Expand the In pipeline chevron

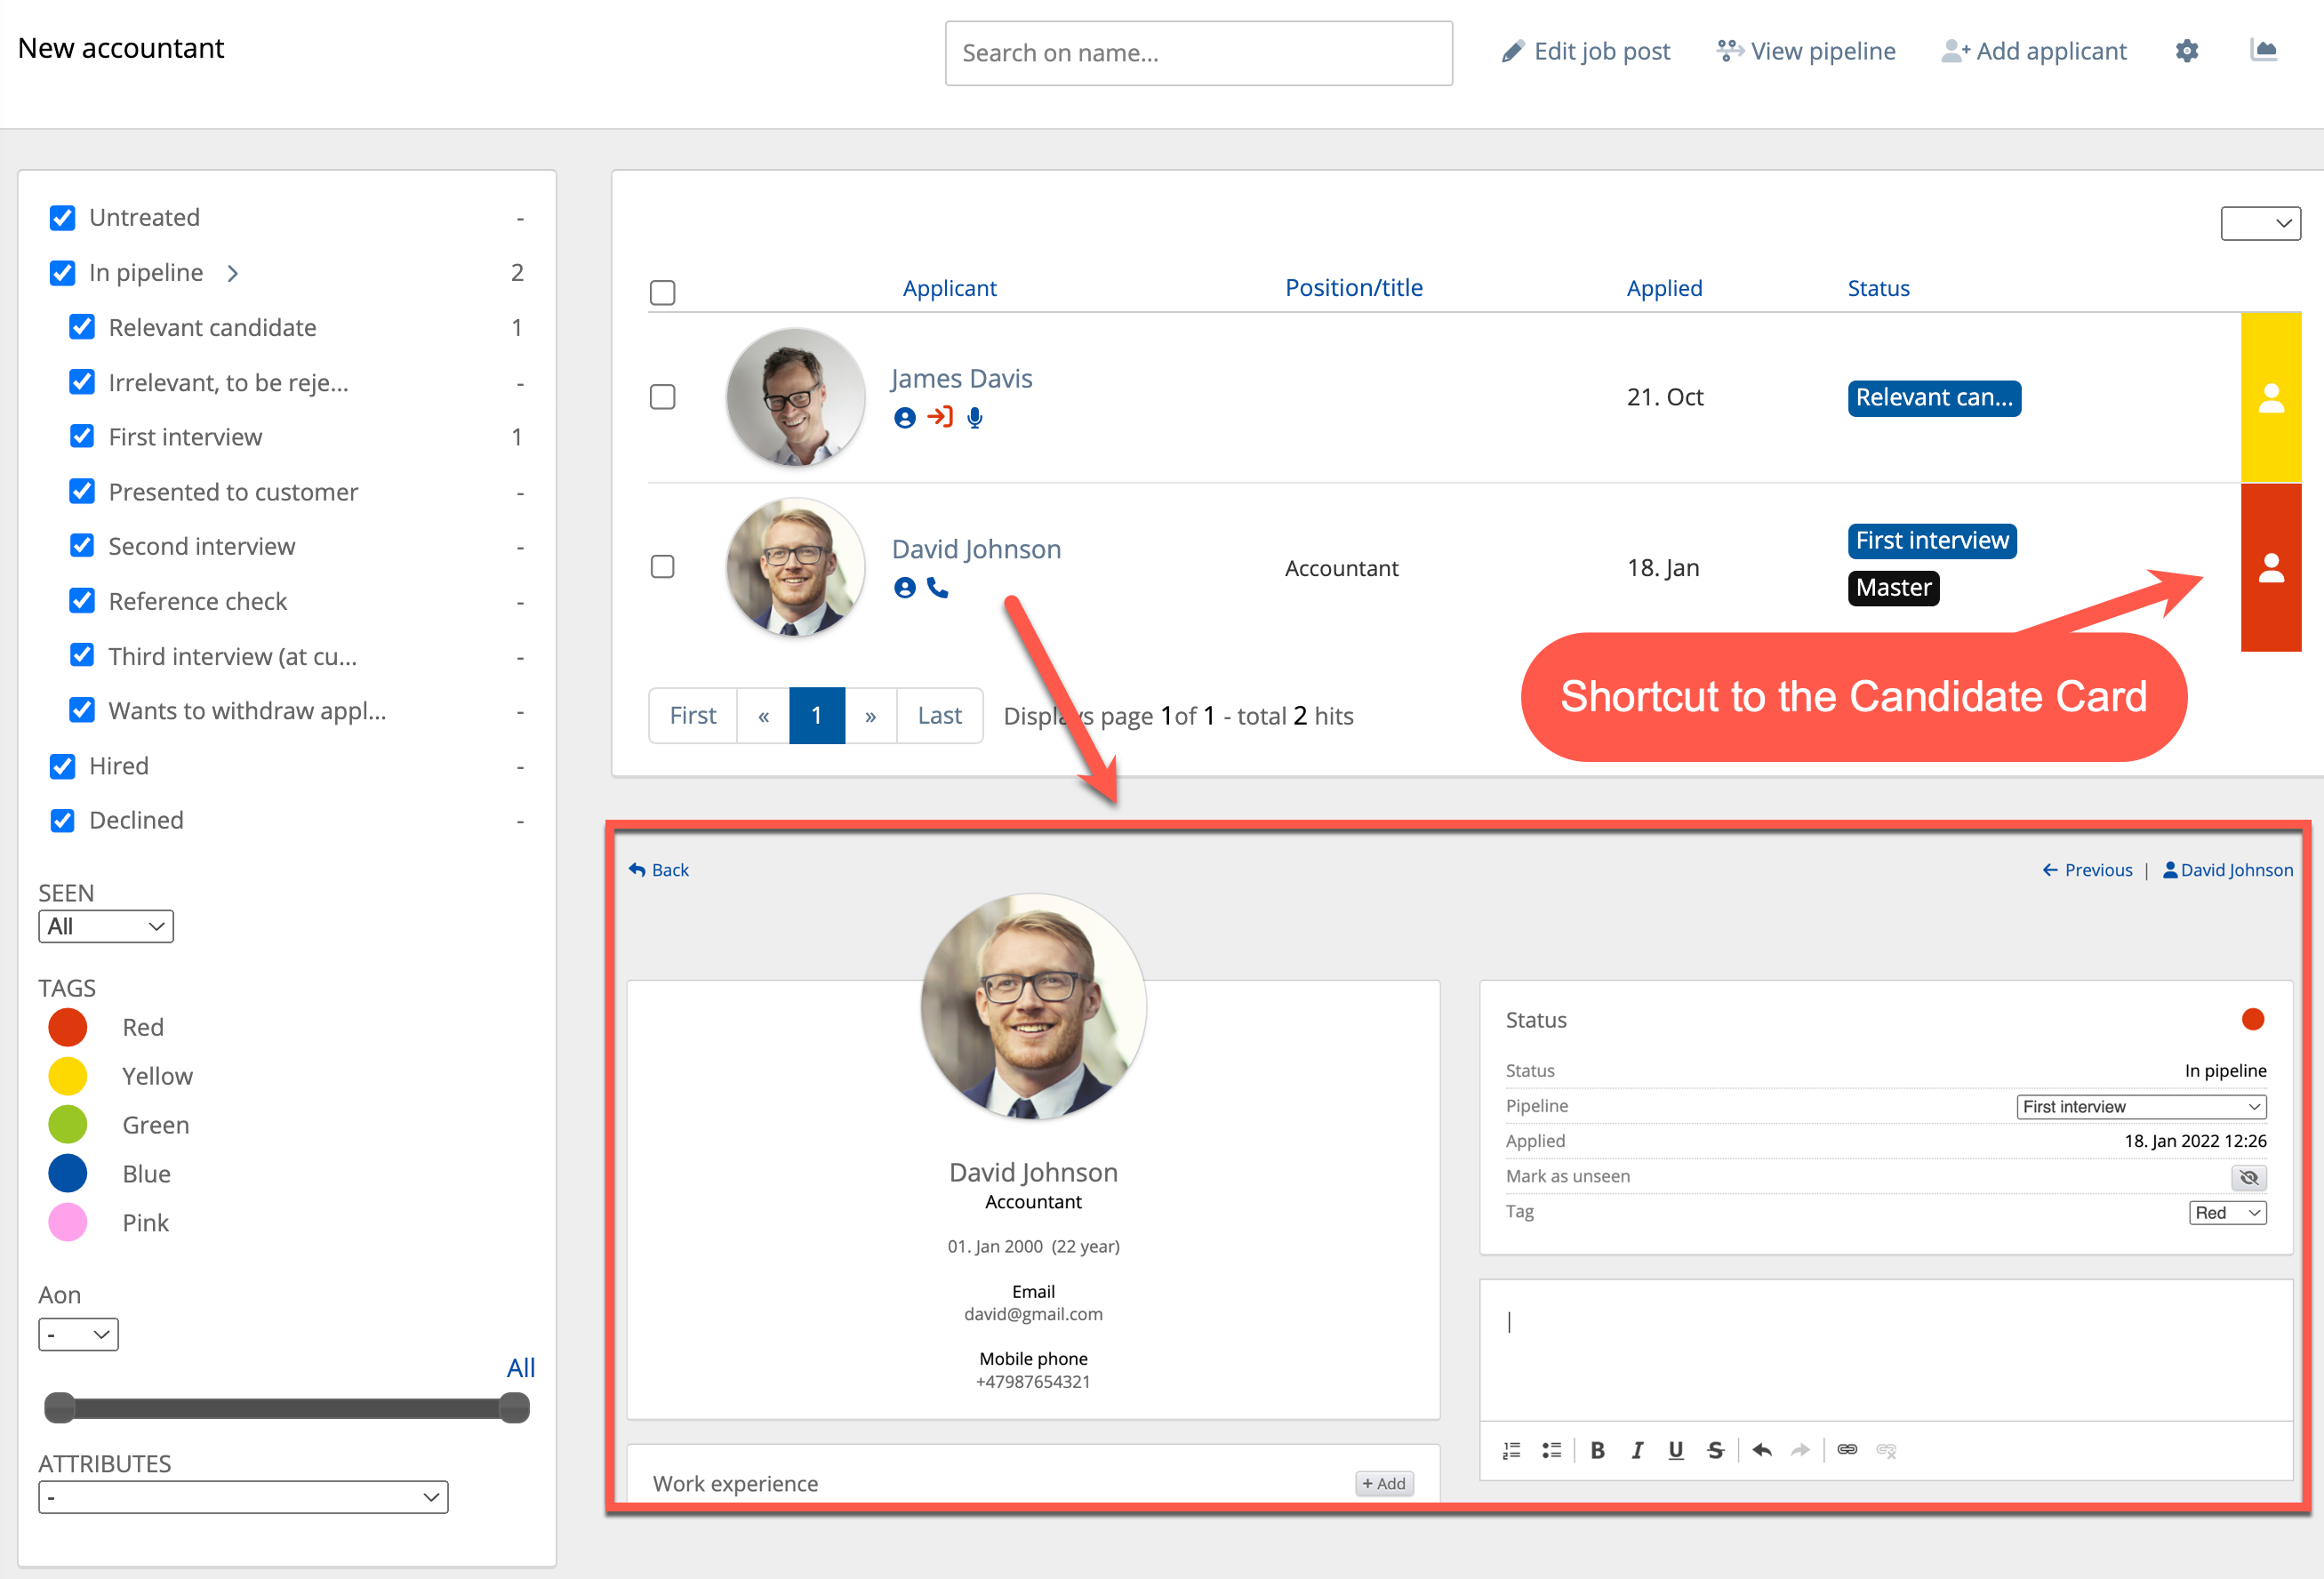(233, 273)
